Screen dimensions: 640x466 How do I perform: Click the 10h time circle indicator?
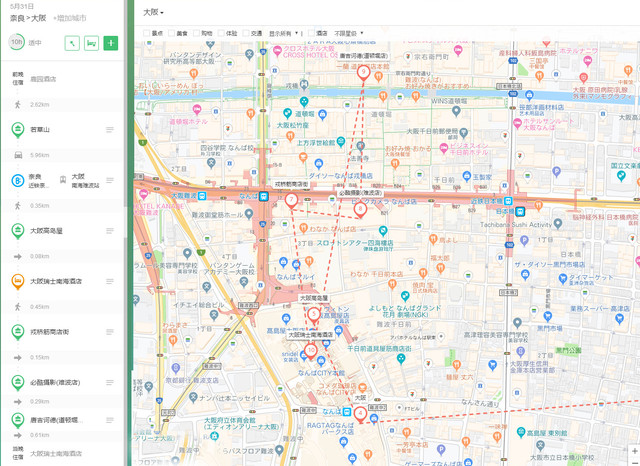[18, 43]
